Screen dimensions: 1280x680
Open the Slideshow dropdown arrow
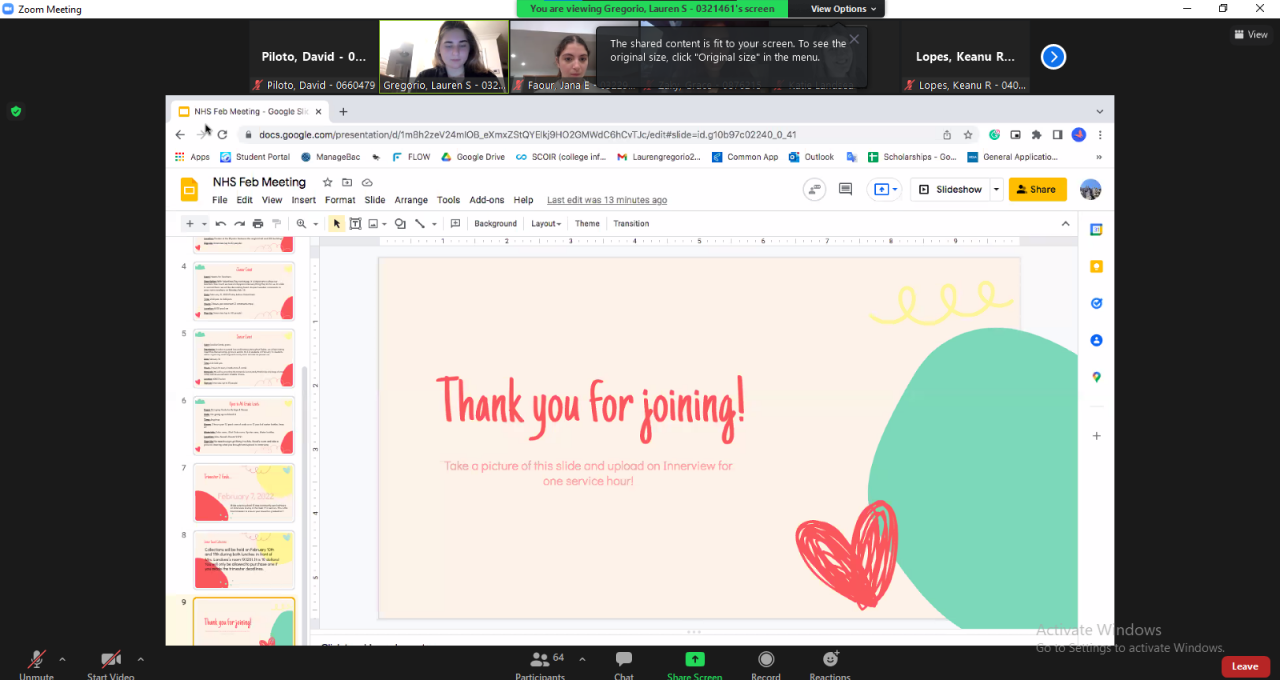click(996, 189)
